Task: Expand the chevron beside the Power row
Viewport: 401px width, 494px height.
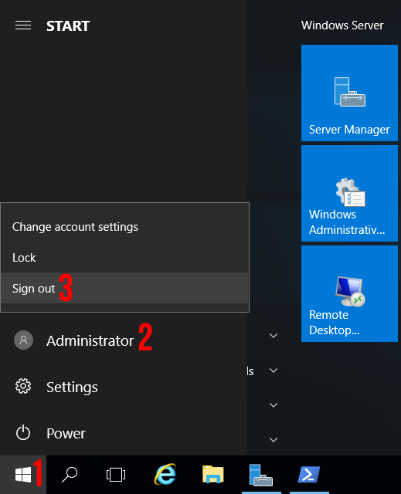Action: pyautogui.click(x=273, y=440)
